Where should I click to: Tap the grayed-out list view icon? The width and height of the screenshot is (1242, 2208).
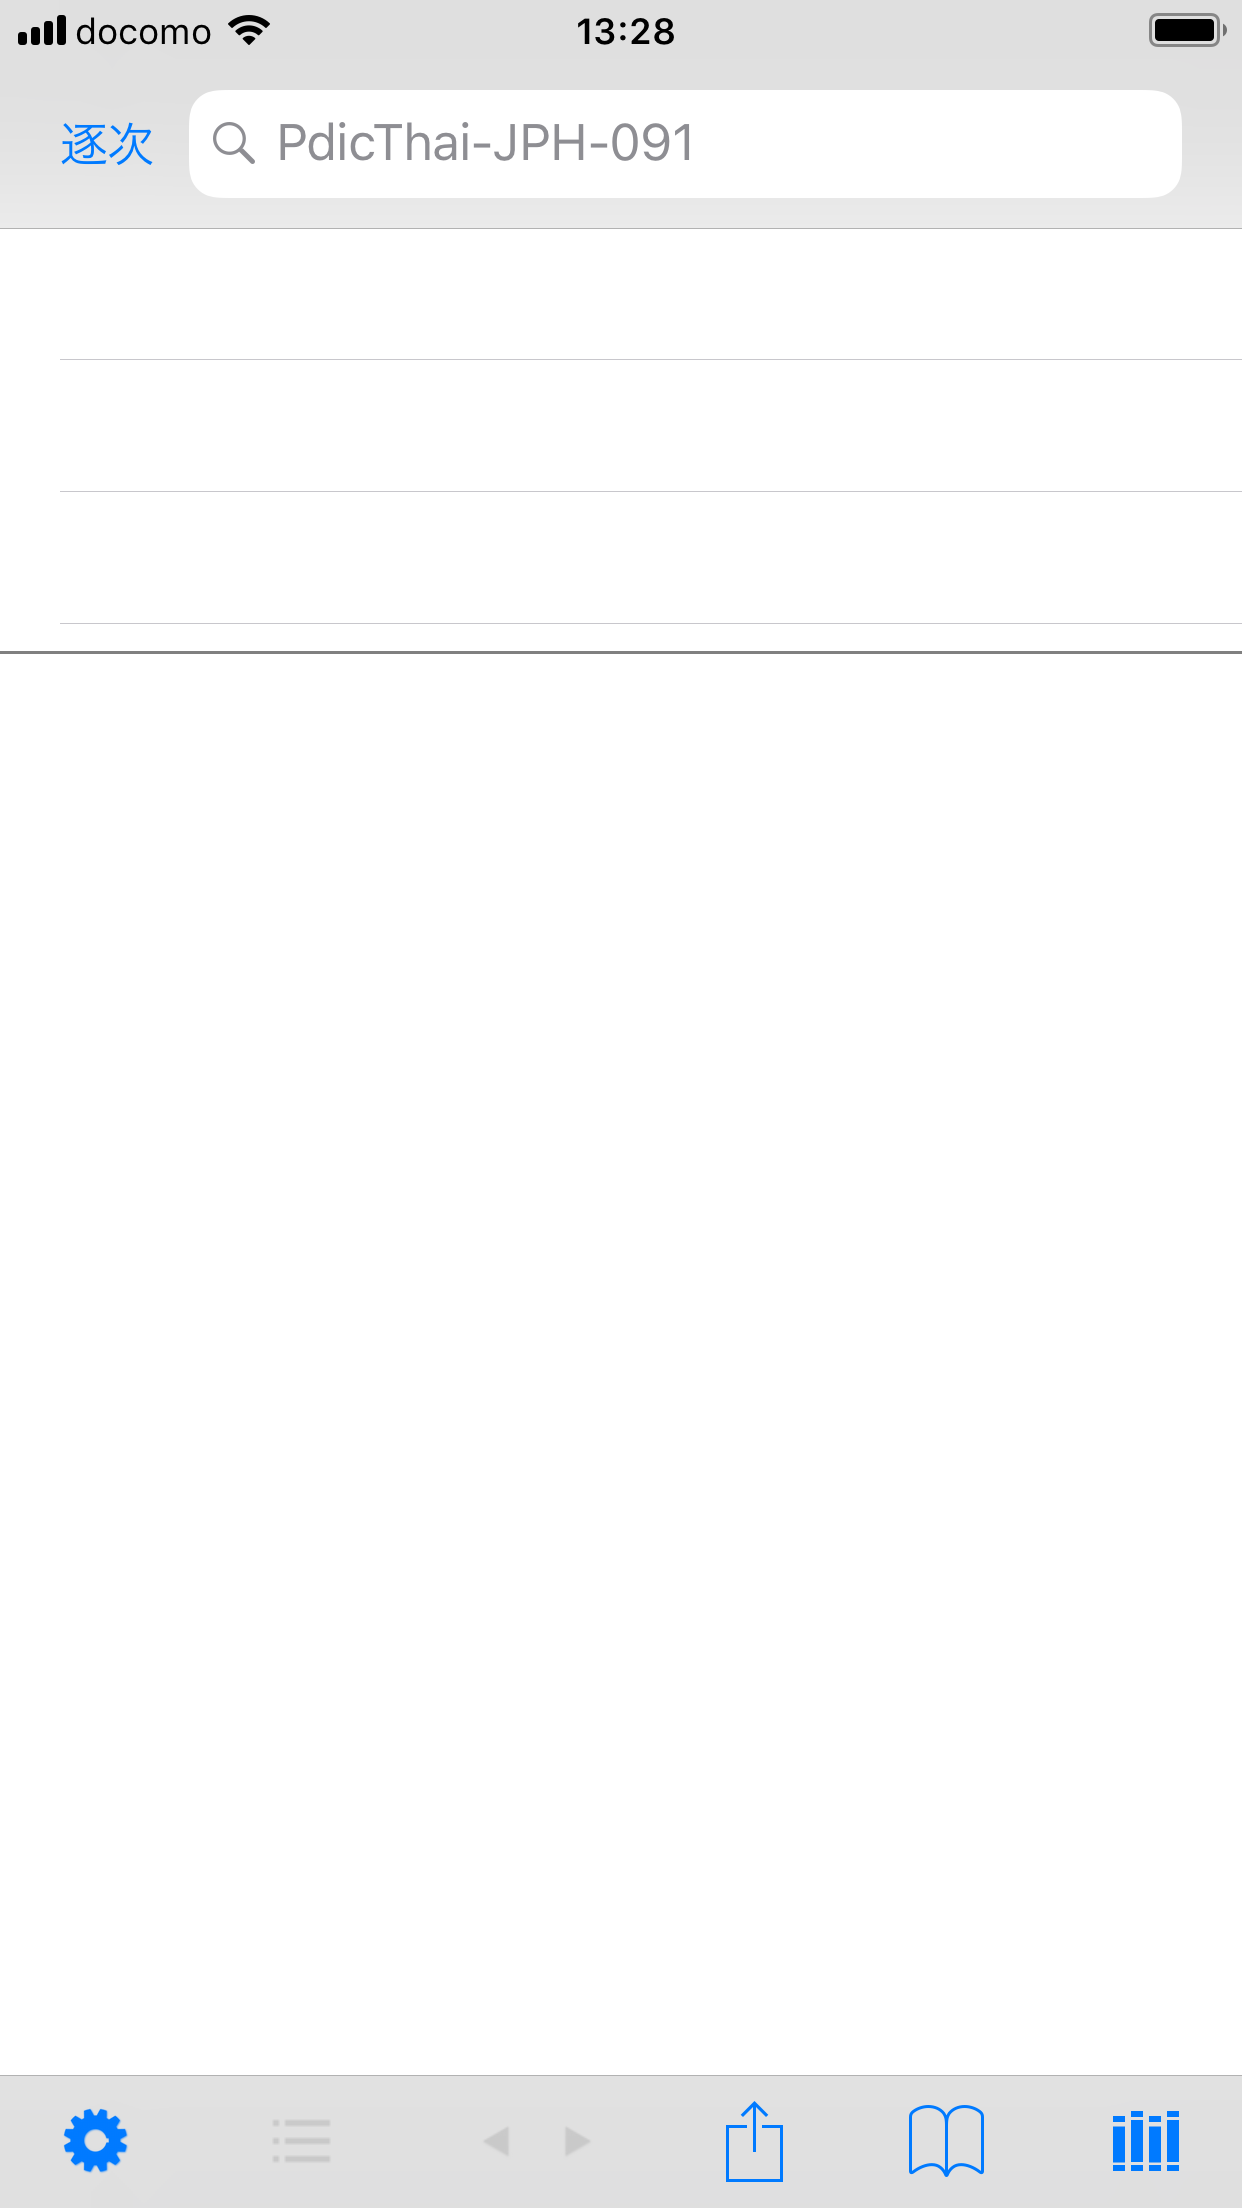(x=301, y=2141)
